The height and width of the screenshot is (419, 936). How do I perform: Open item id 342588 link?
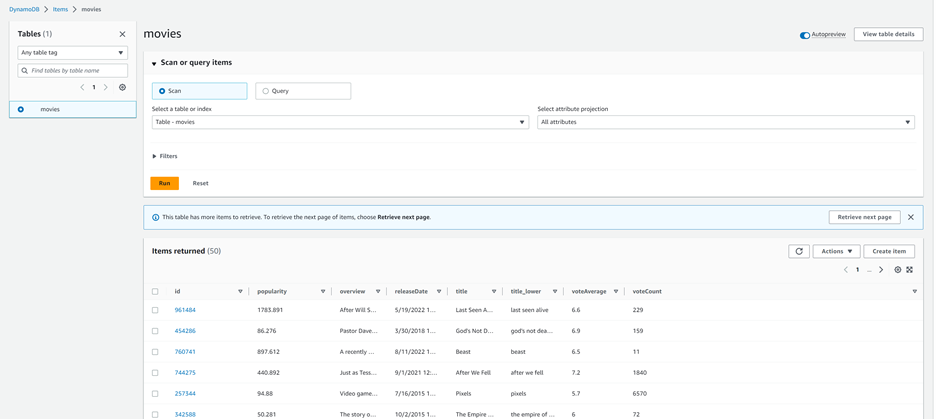(x=185, y=414)
